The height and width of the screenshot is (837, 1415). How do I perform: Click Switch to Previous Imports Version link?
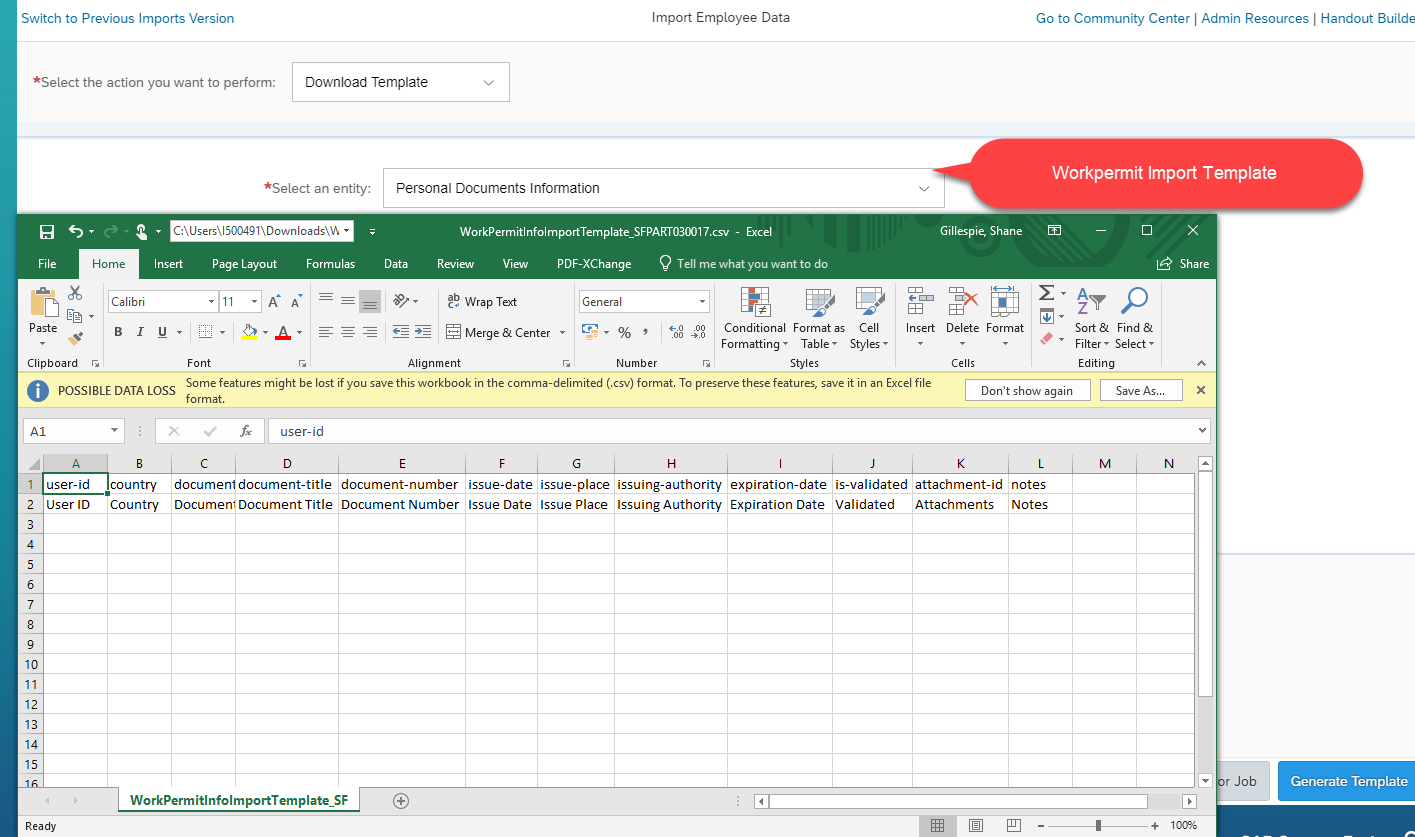pos(128,18)
